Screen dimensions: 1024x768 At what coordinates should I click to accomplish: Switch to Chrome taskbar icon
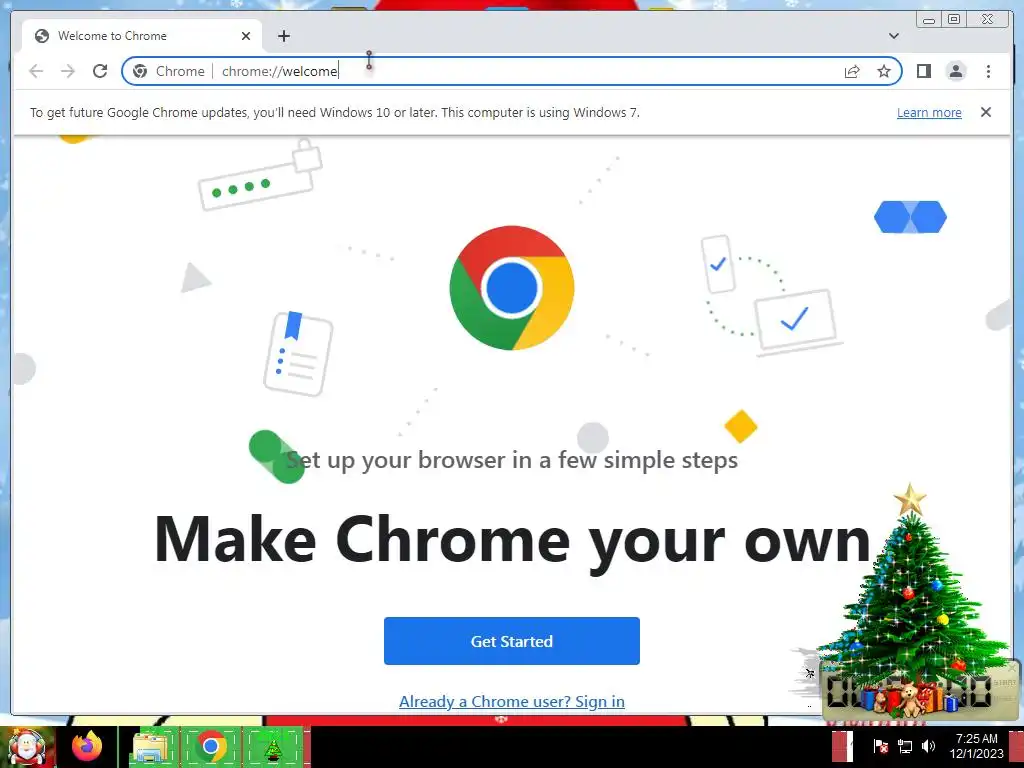pyautogui.click(x=210, y=746)
